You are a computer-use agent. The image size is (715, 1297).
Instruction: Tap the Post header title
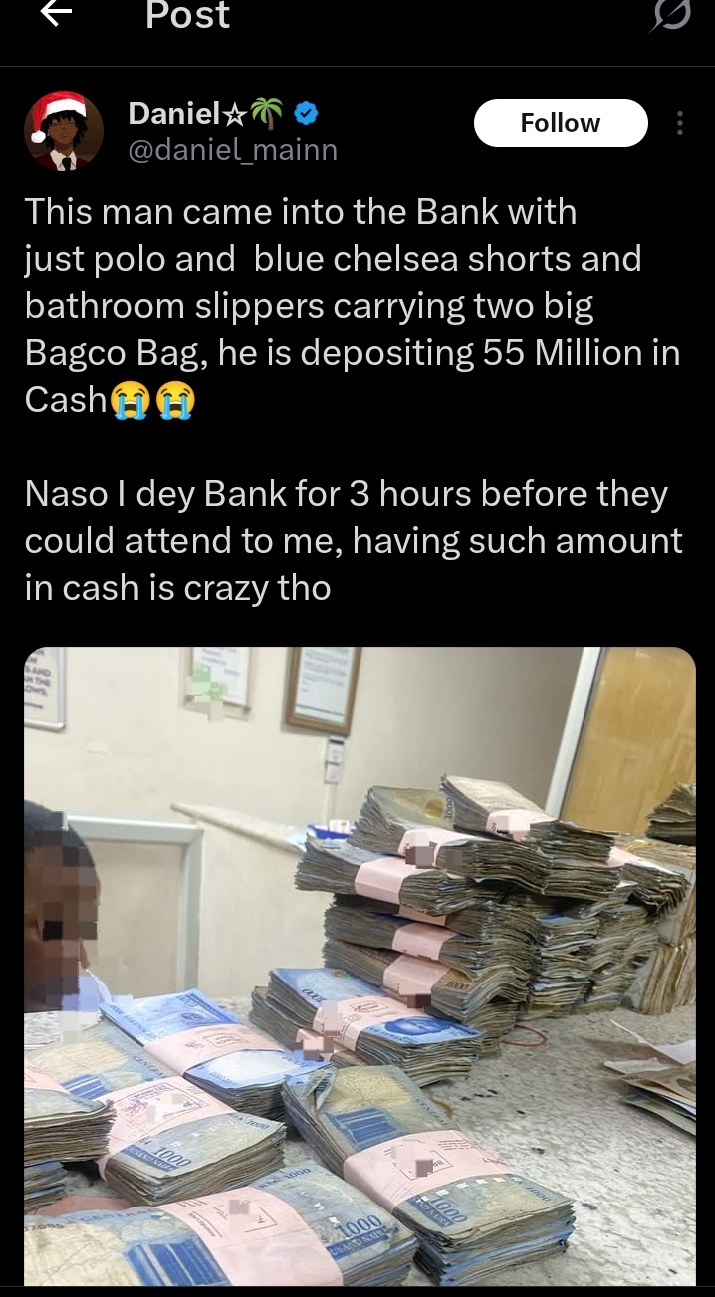click(187, 15)
